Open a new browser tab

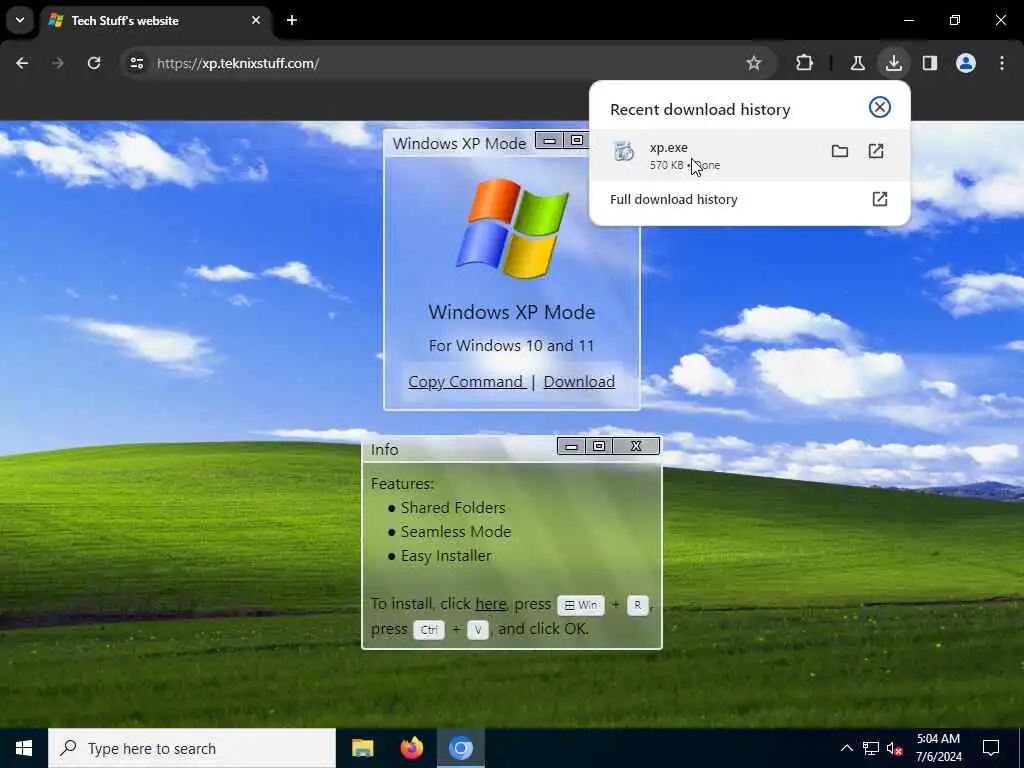click(x=292, y=20)
